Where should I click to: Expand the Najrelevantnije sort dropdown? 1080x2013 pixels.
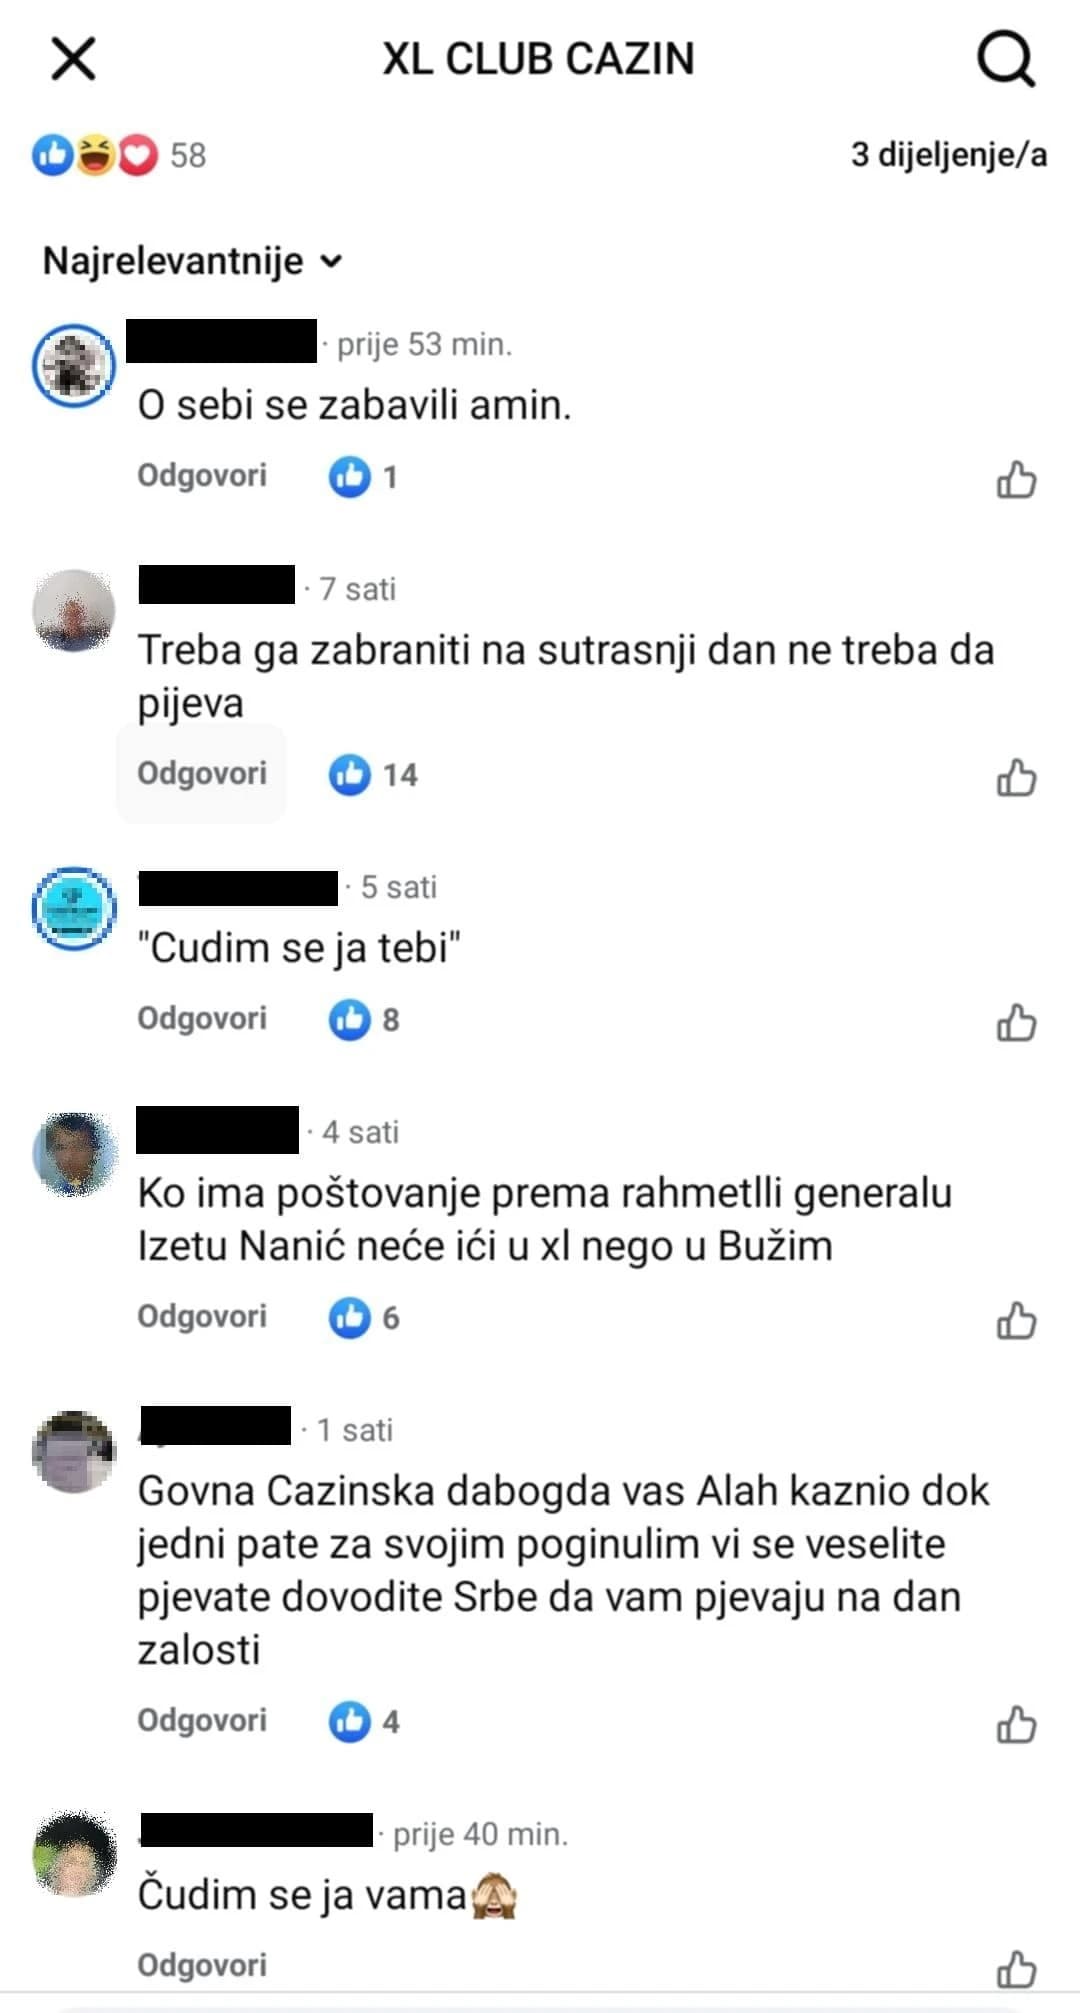(193, 261)
